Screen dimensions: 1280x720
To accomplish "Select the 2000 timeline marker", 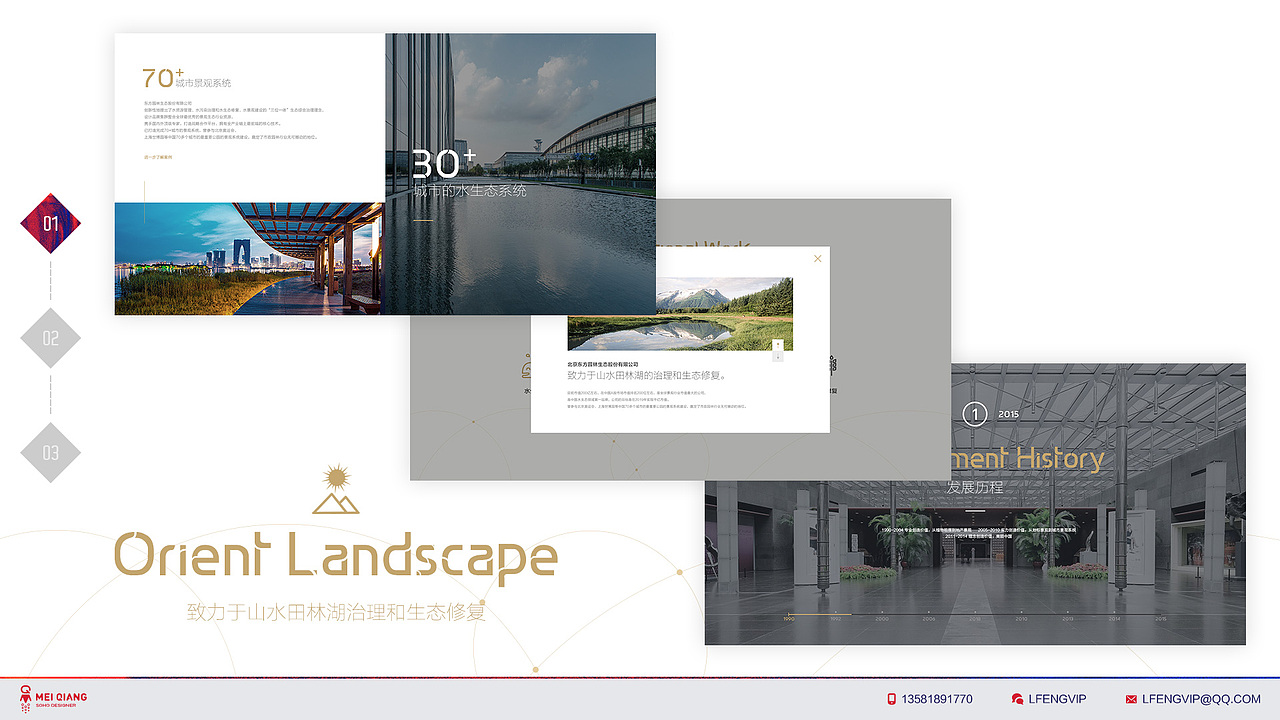I will (882, 617).
